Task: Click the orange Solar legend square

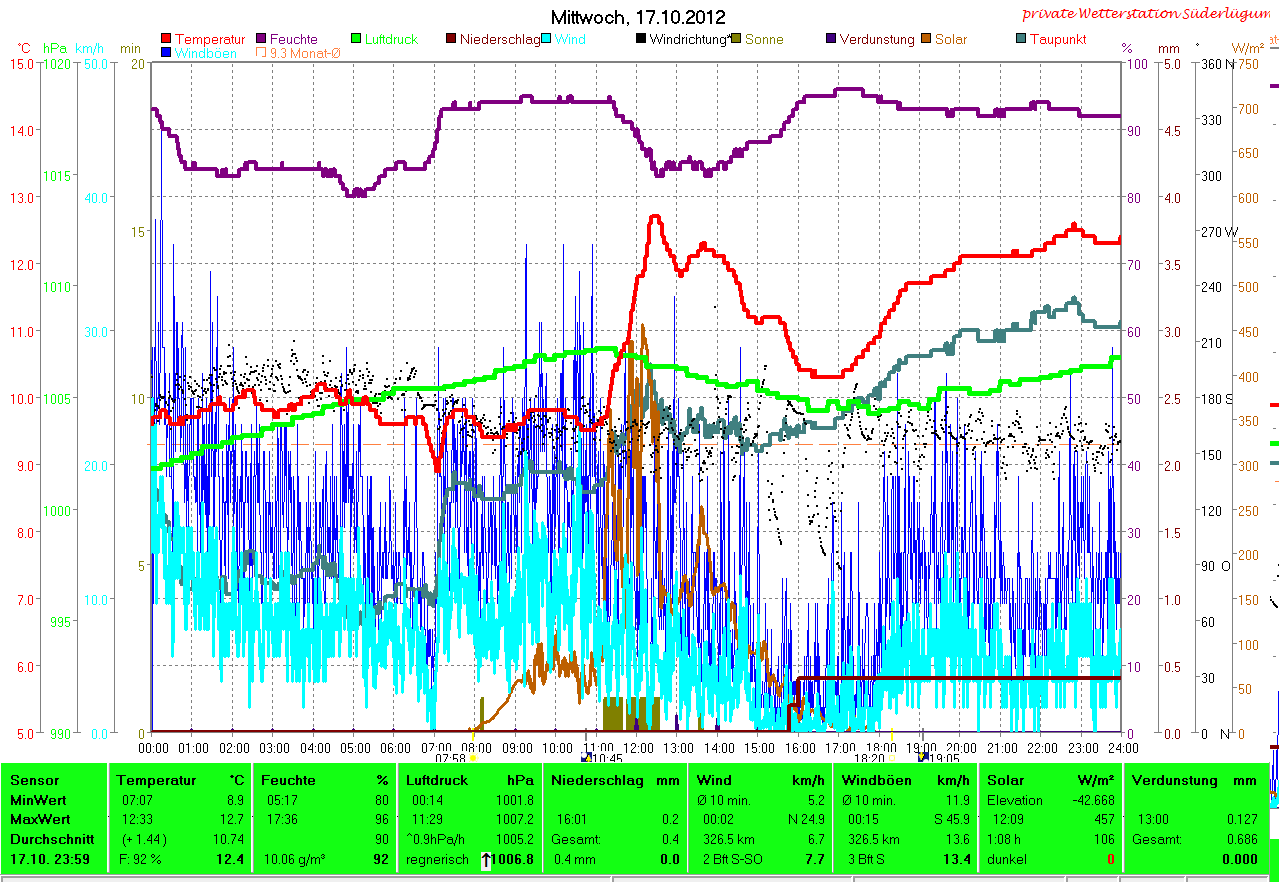Action: click(927, 40)
